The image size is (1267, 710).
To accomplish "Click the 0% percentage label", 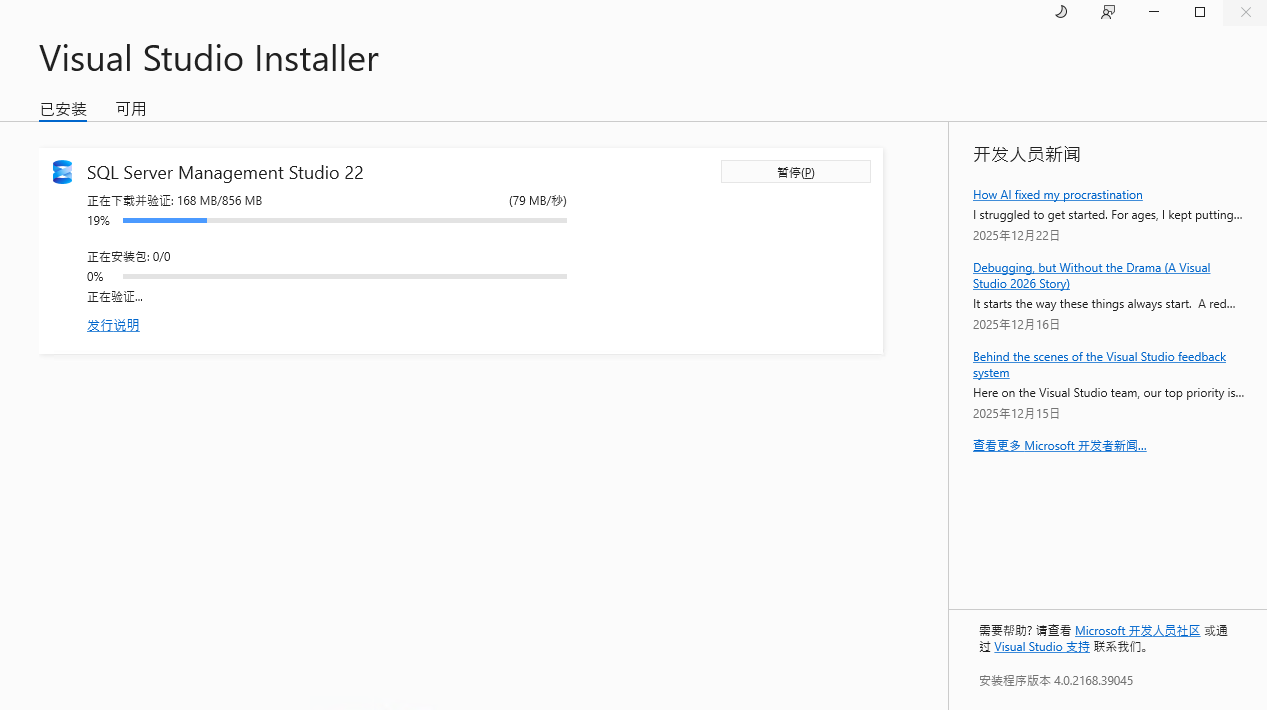I will point(95,277).
